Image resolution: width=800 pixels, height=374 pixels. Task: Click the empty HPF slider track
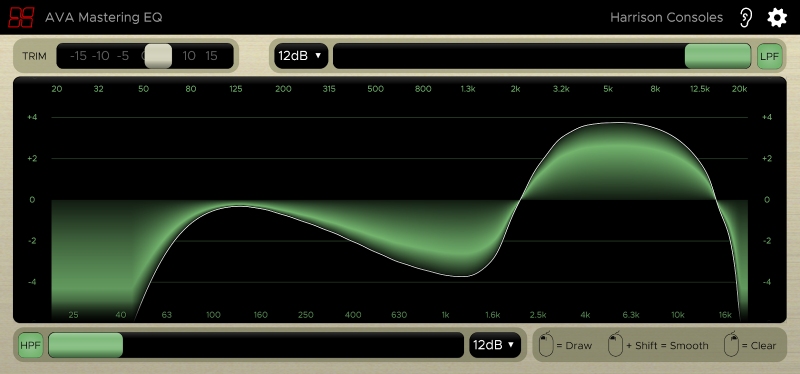click(293, 345)
